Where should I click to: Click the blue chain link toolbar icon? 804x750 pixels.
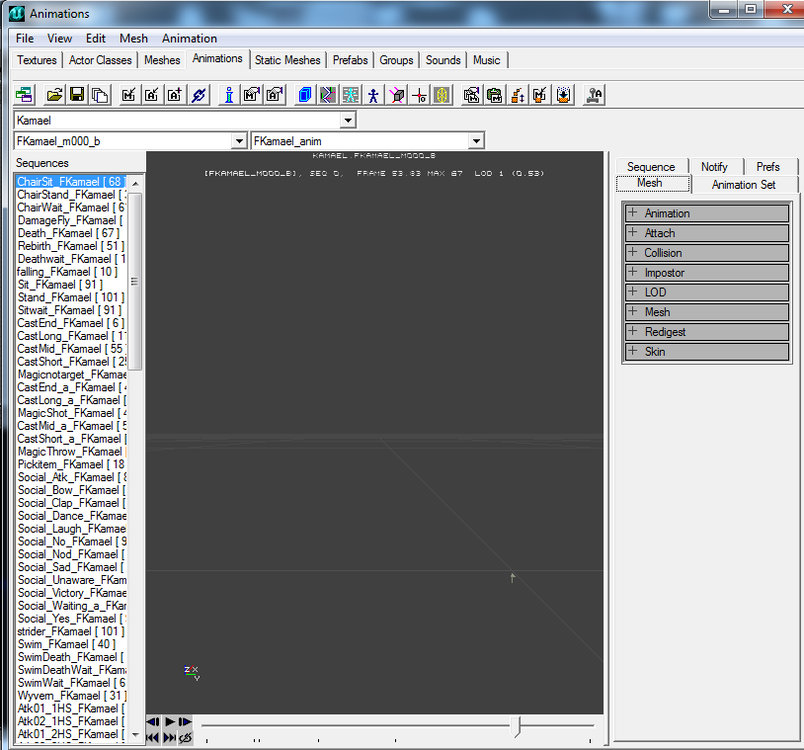click(198, 96)
